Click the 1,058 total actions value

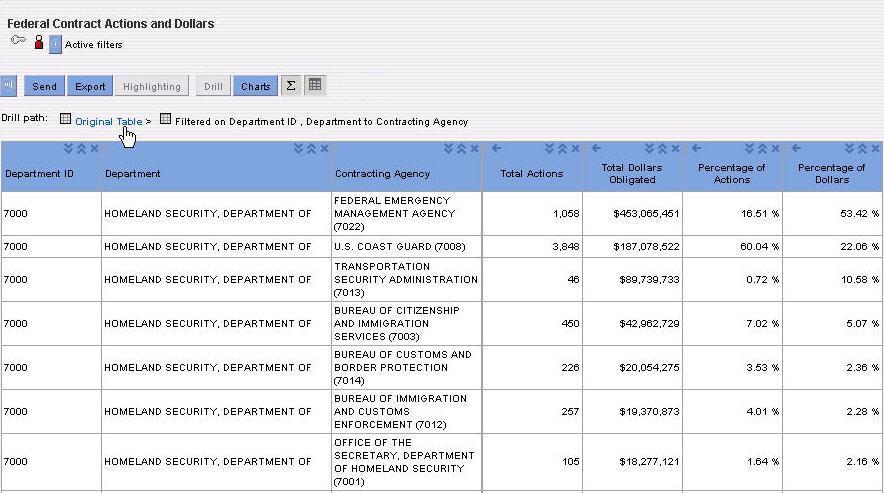(x=566, y=214)
